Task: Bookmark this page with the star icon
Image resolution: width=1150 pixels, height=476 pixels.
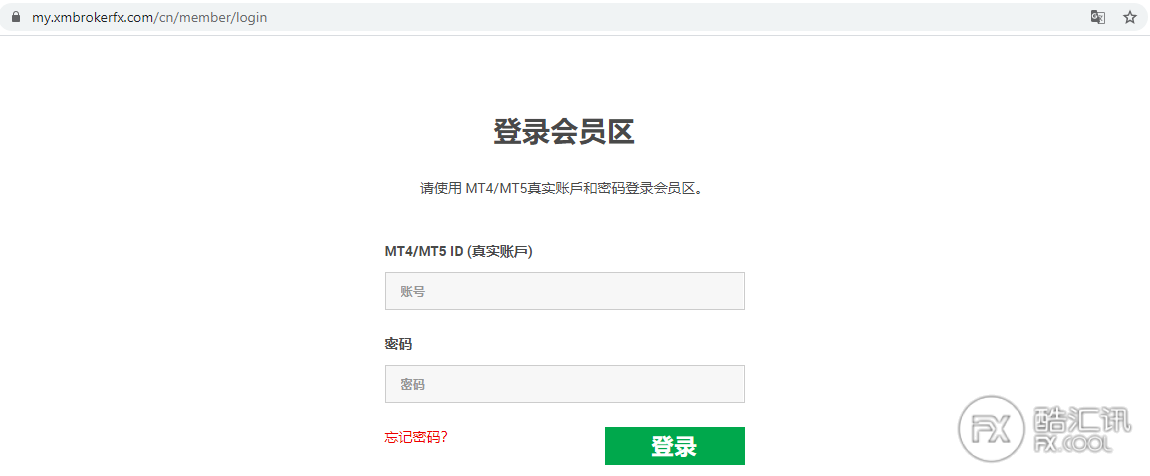Action: click(1130, 17)
